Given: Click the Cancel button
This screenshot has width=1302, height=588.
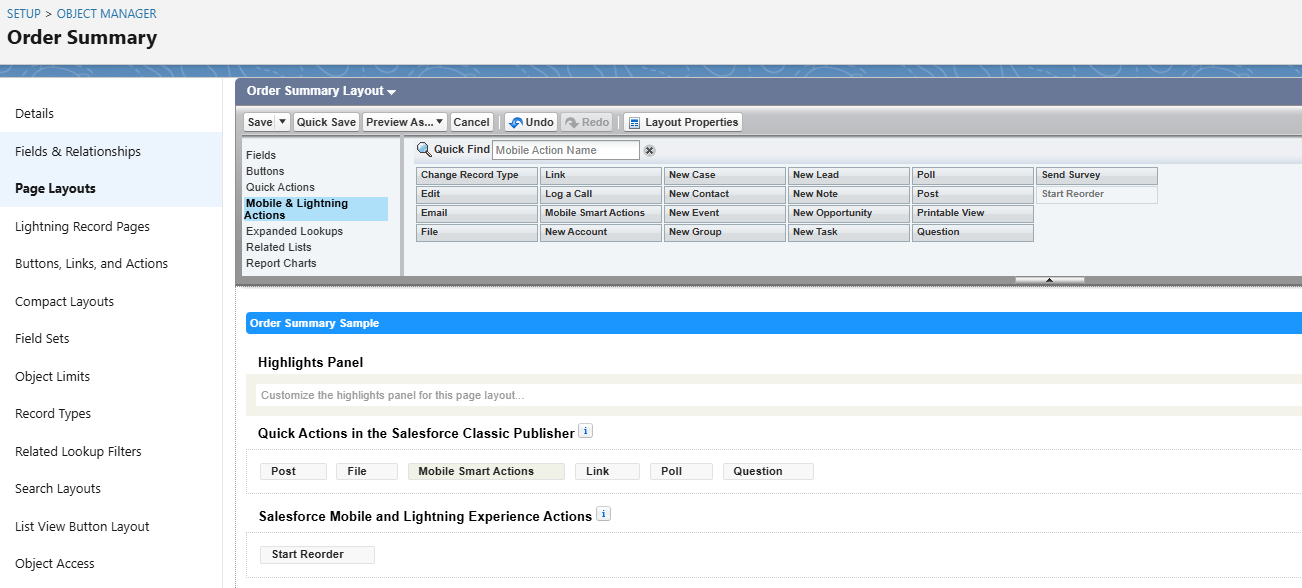Looking at the screenshot, I should coord(471,122).
